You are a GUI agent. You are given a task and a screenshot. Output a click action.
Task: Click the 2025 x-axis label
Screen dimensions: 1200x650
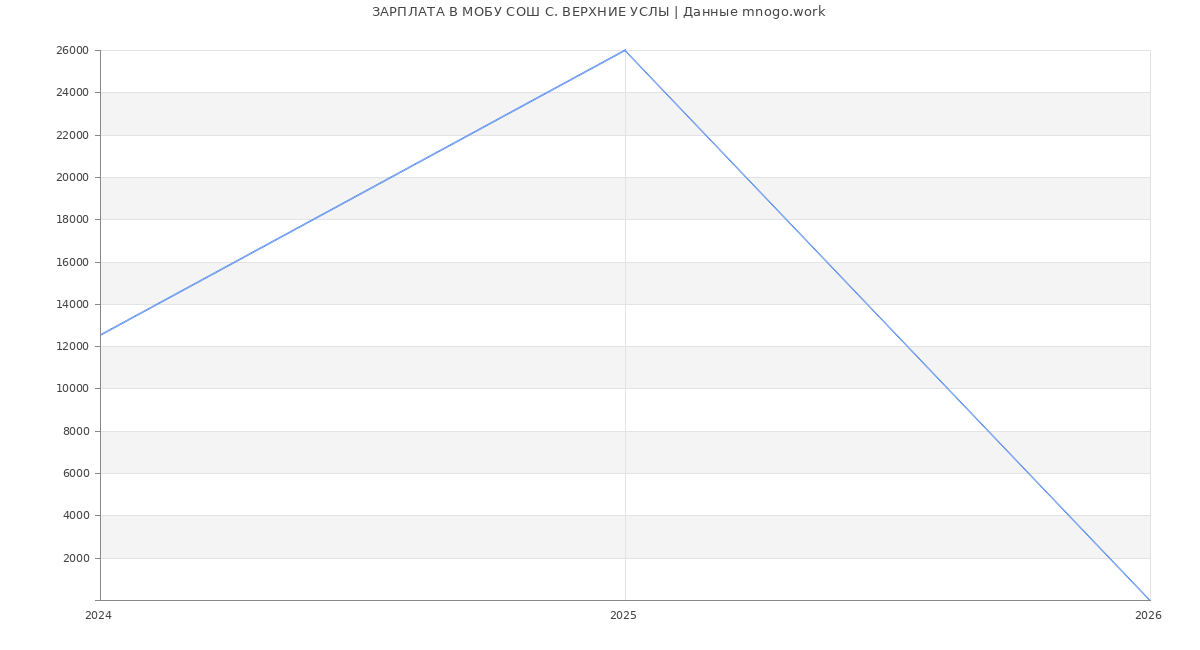point(623,616)
